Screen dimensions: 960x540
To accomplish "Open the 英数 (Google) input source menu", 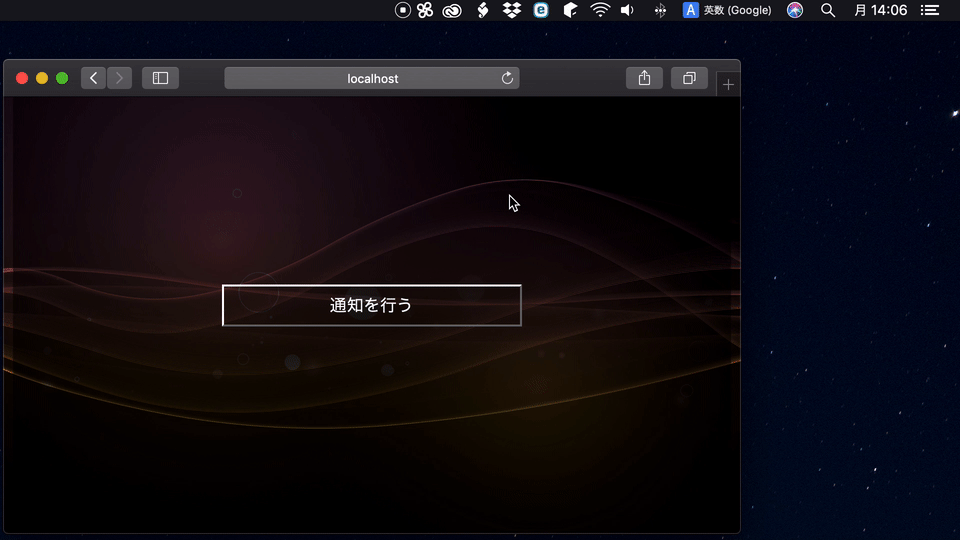I will [x=728, y=10].
